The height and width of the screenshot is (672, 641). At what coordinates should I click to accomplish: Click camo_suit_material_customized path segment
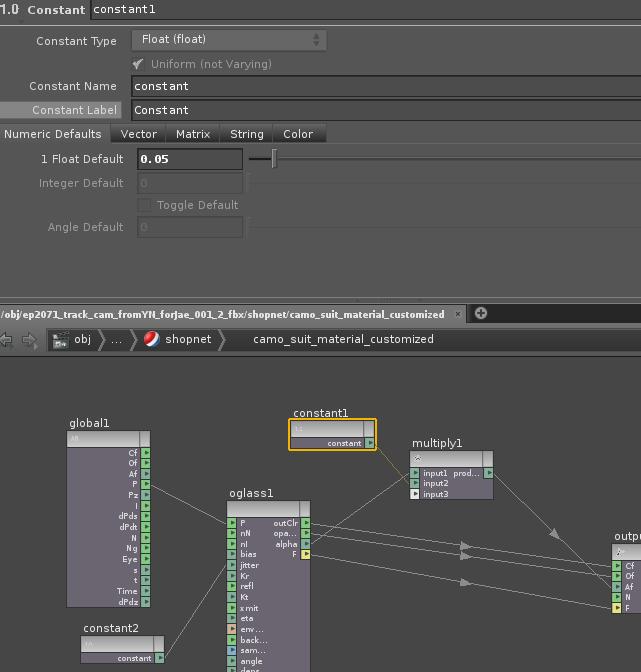click(x=343, y=339)
